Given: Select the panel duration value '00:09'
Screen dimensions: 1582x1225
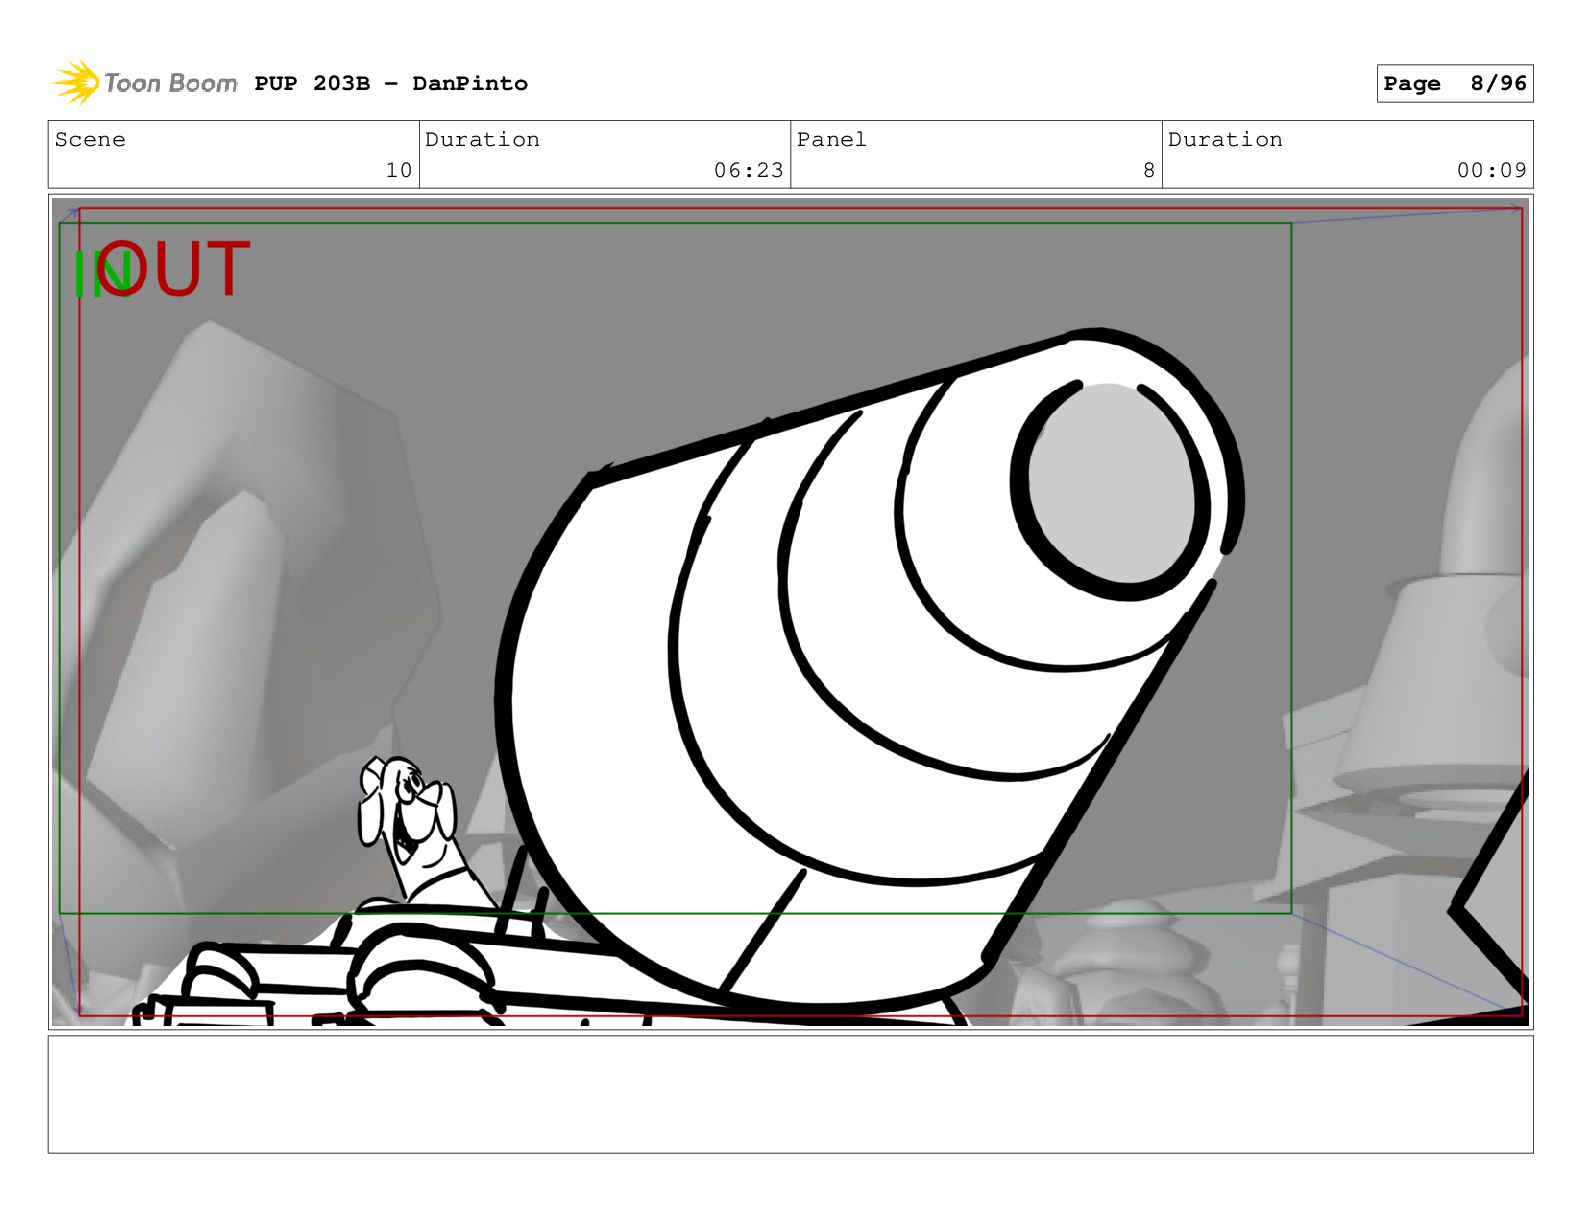Looking at the screenshot, I should tap(1492, 170).
